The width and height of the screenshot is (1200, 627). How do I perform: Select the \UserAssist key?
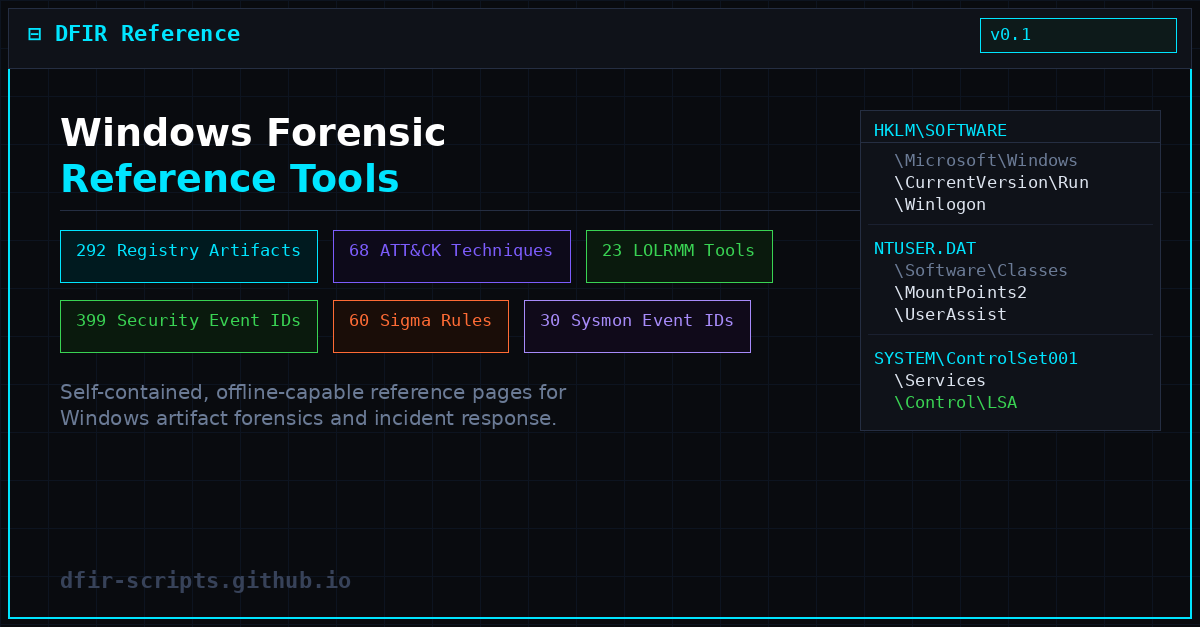tap(950, 314)
